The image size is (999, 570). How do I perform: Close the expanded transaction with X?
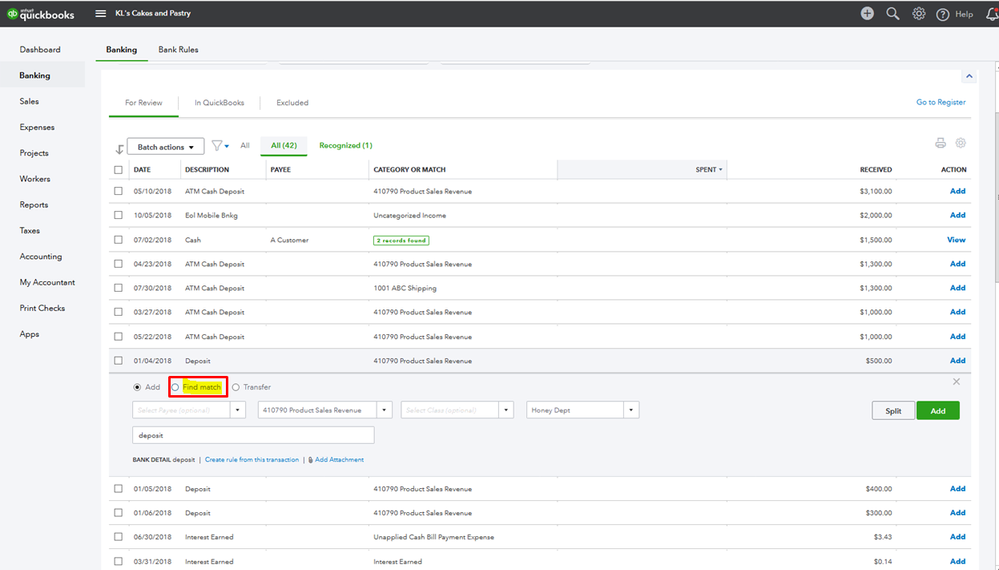click(x=956, y=382)
